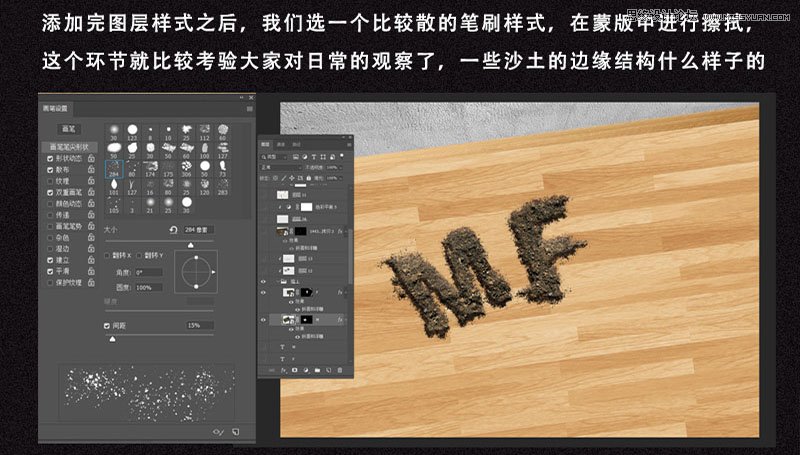Choose the 174 brush tip preset
The image size is (800, 455).
pyautogui.click(x=150, y=169)
